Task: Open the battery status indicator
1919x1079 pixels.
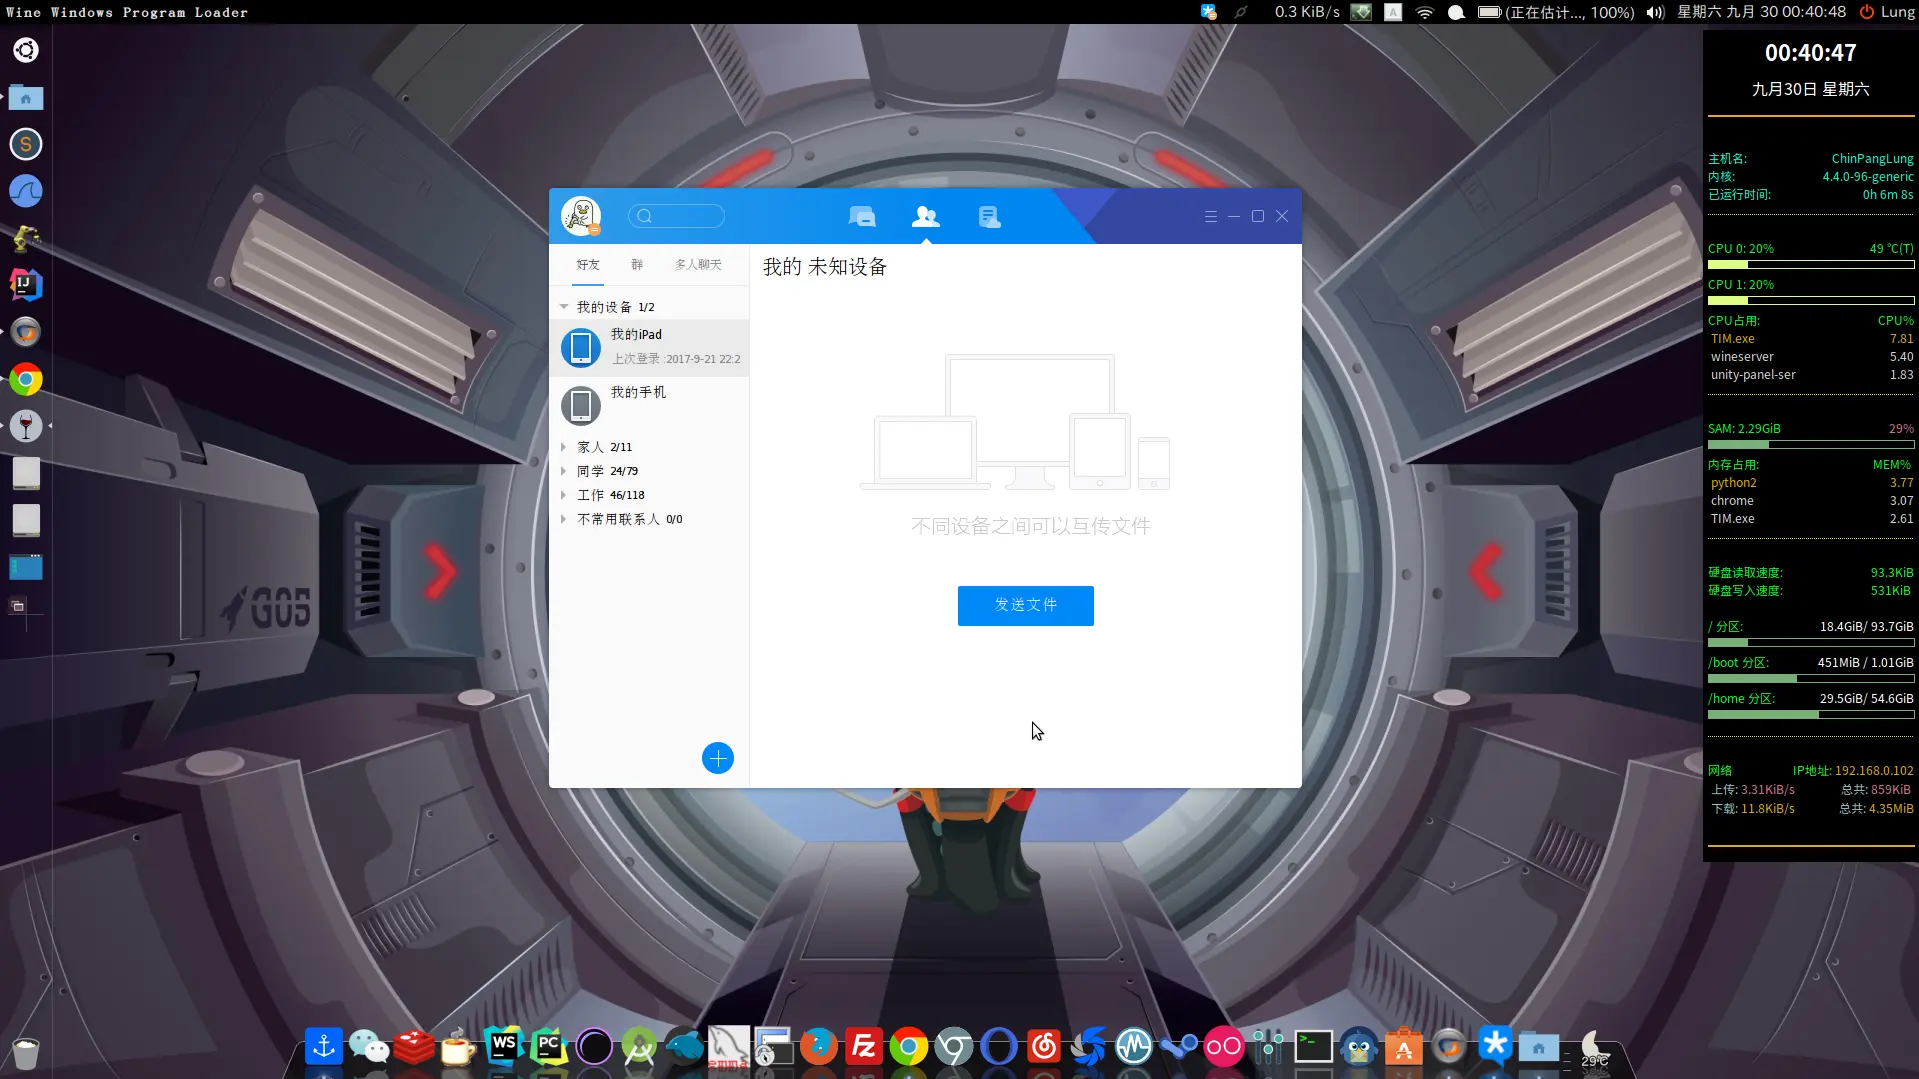Action: pos(1556,12)
